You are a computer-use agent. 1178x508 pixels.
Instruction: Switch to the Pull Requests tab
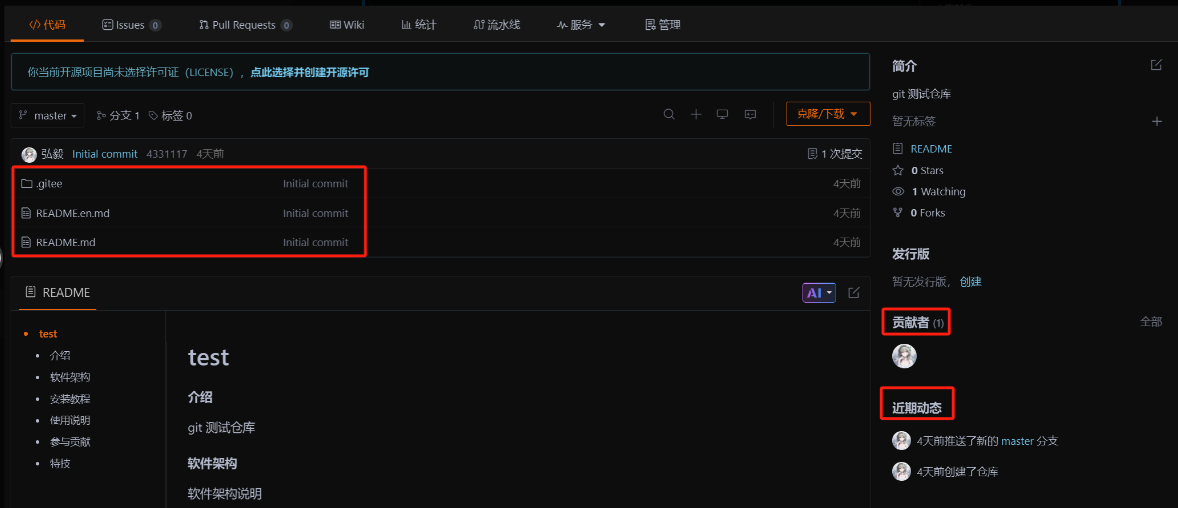click(x=246, y=25)
